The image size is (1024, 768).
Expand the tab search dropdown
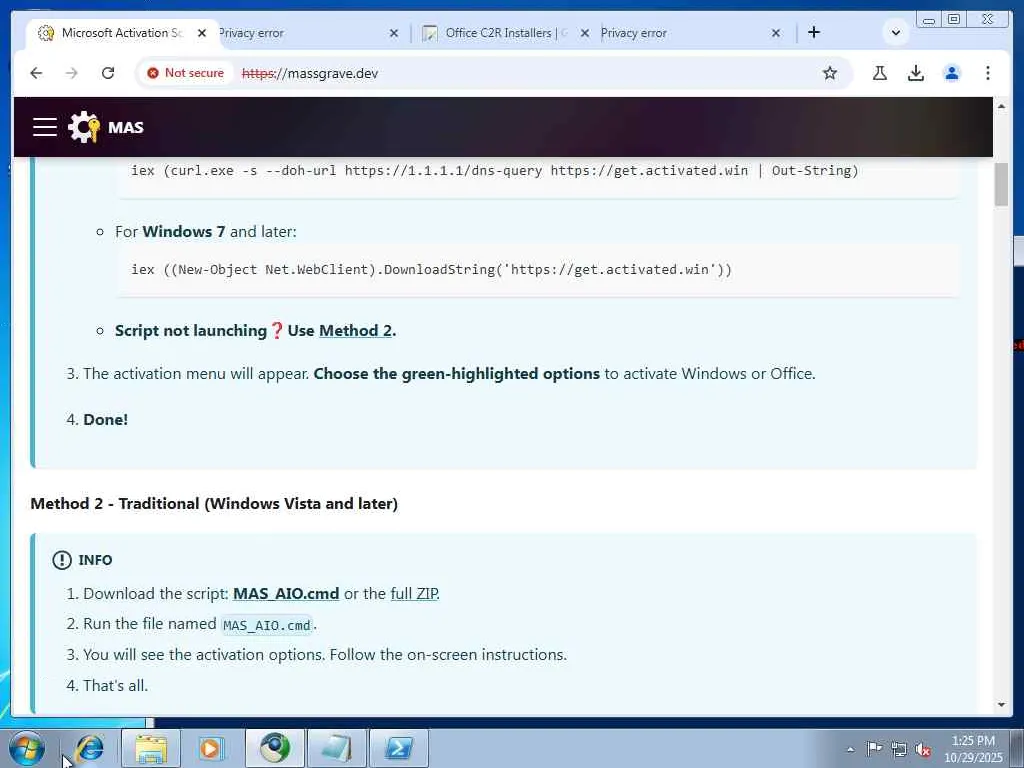895,32
